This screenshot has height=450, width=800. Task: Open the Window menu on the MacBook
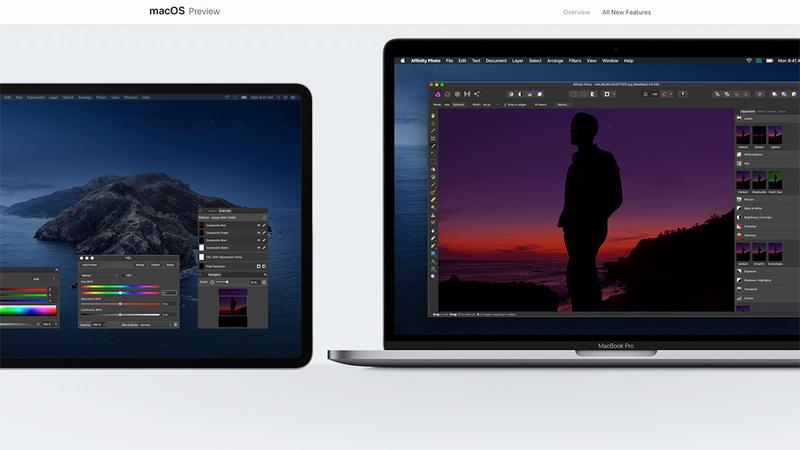[610, 61]
